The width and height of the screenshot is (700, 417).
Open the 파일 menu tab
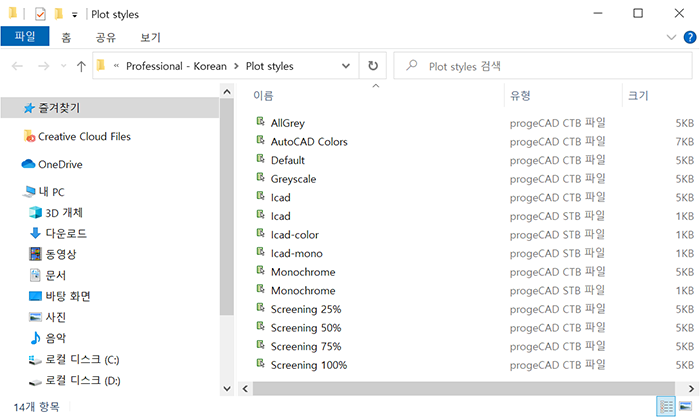[x=24, y=37]
